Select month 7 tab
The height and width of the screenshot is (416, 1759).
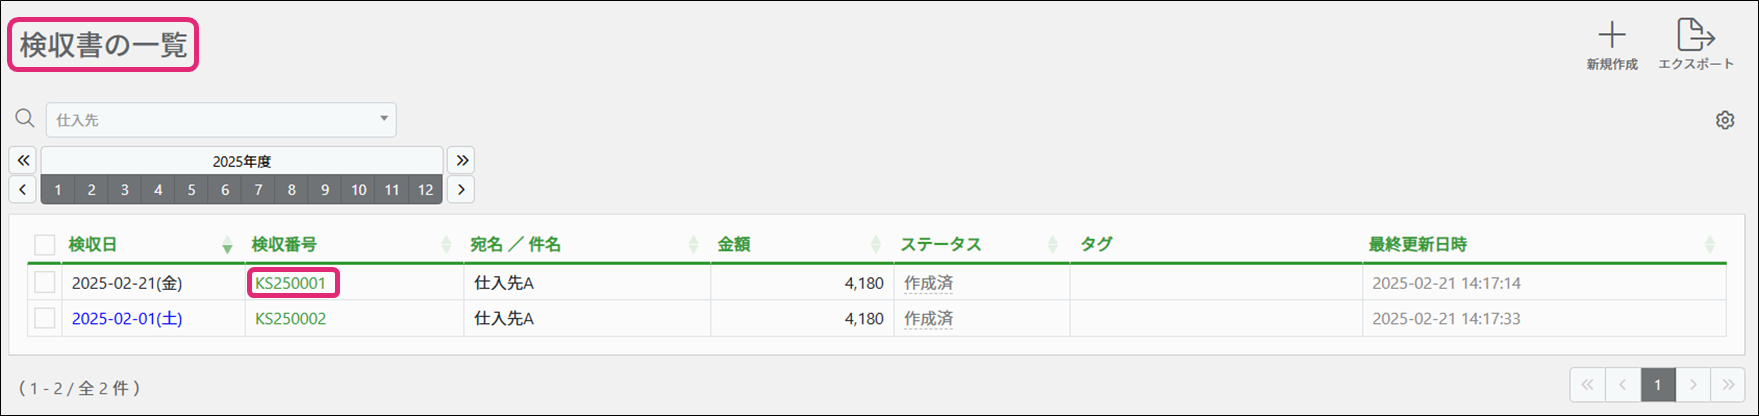tap(258, 190)
